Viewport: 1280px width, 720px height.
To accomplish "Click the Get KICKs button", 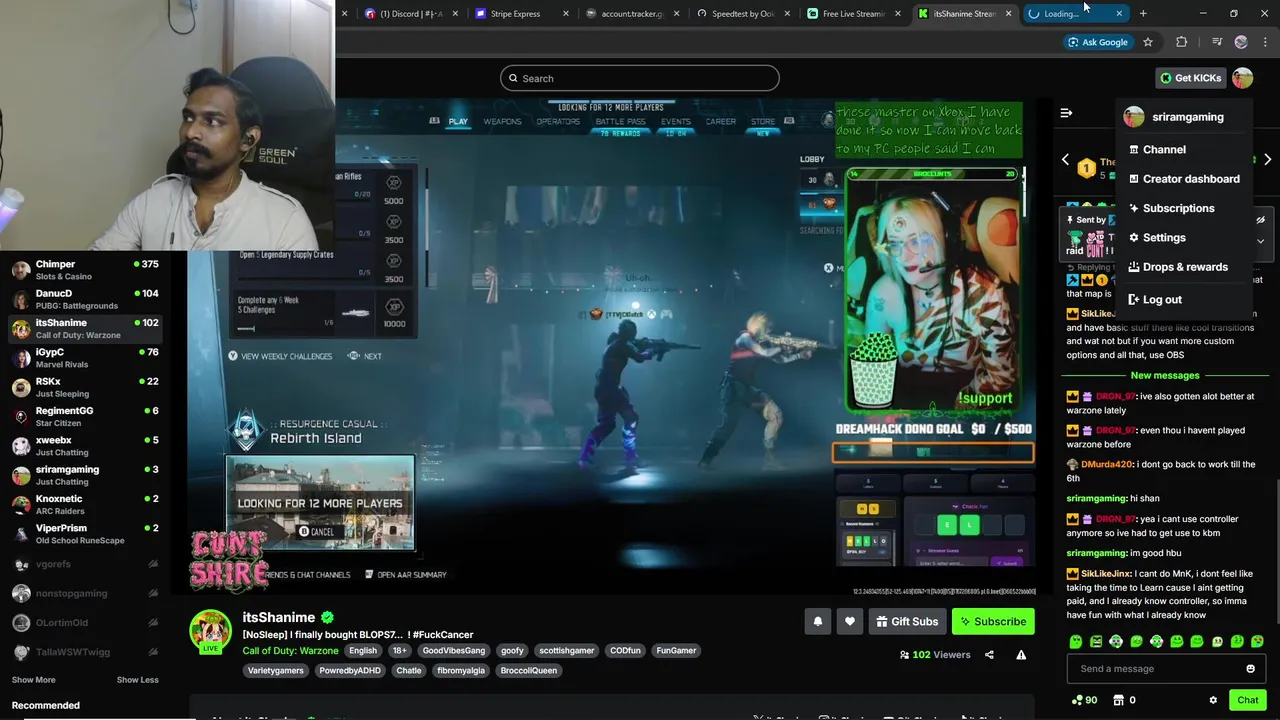I will (x=1190, y=78).
